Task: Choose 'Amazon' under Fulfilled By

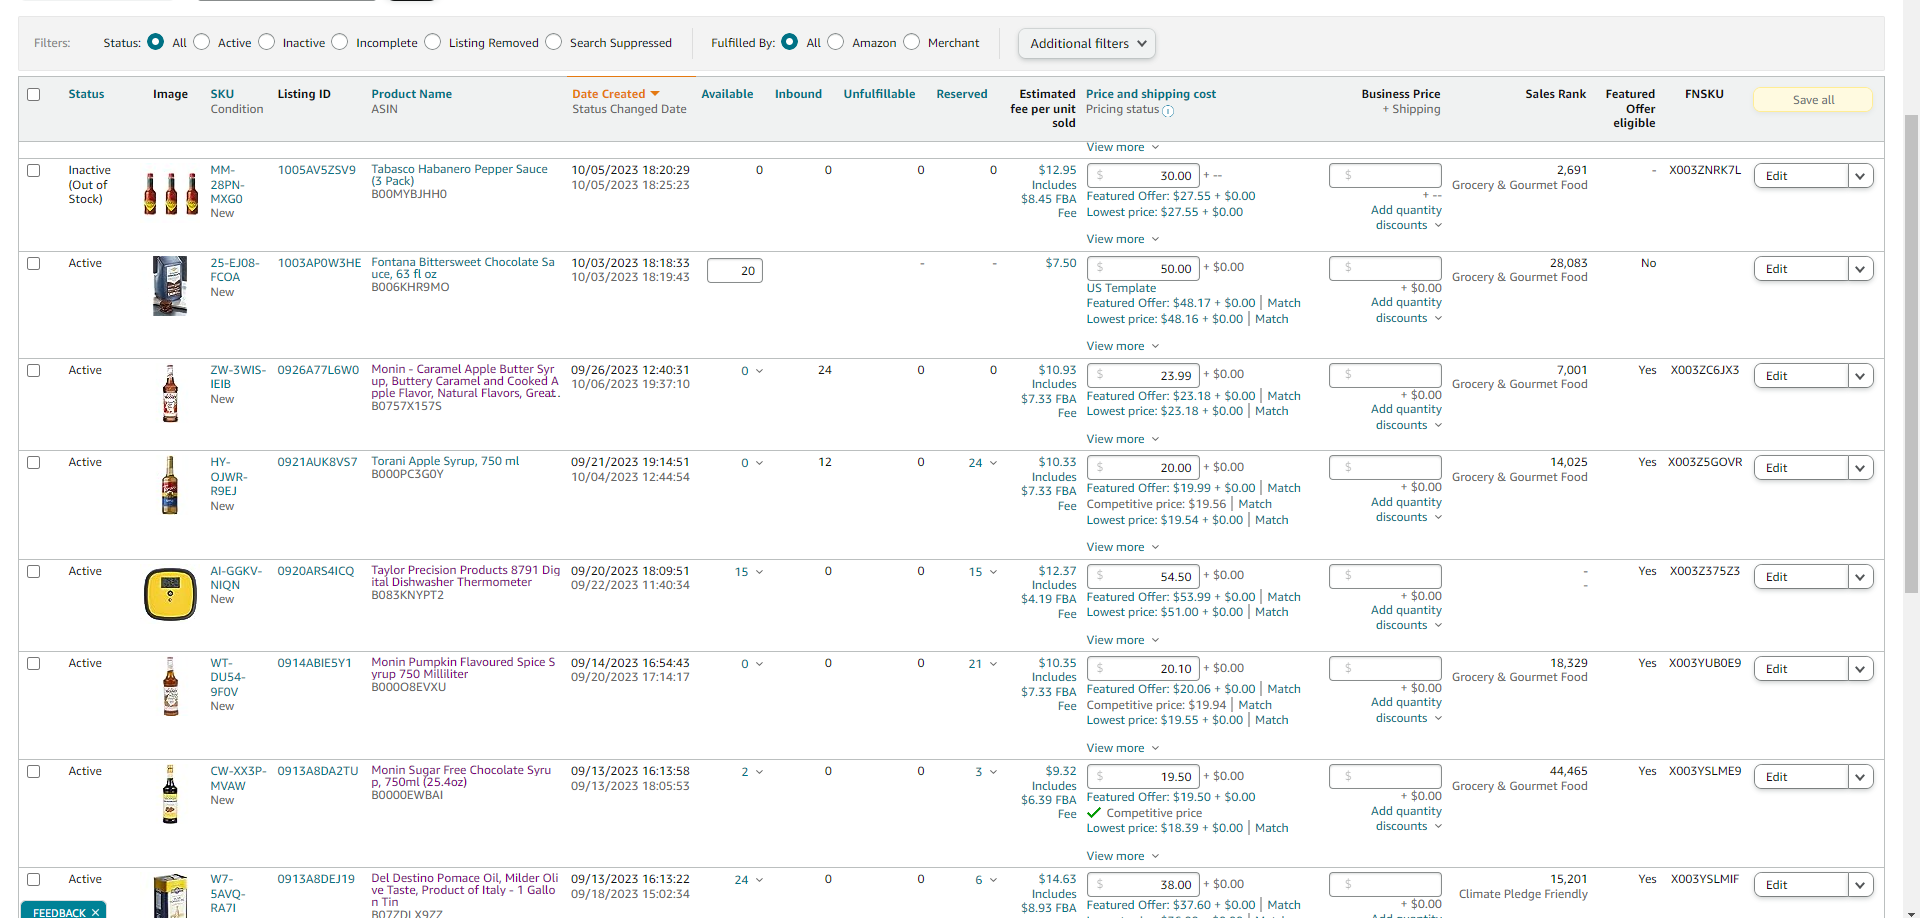Action: coord(835,42)
